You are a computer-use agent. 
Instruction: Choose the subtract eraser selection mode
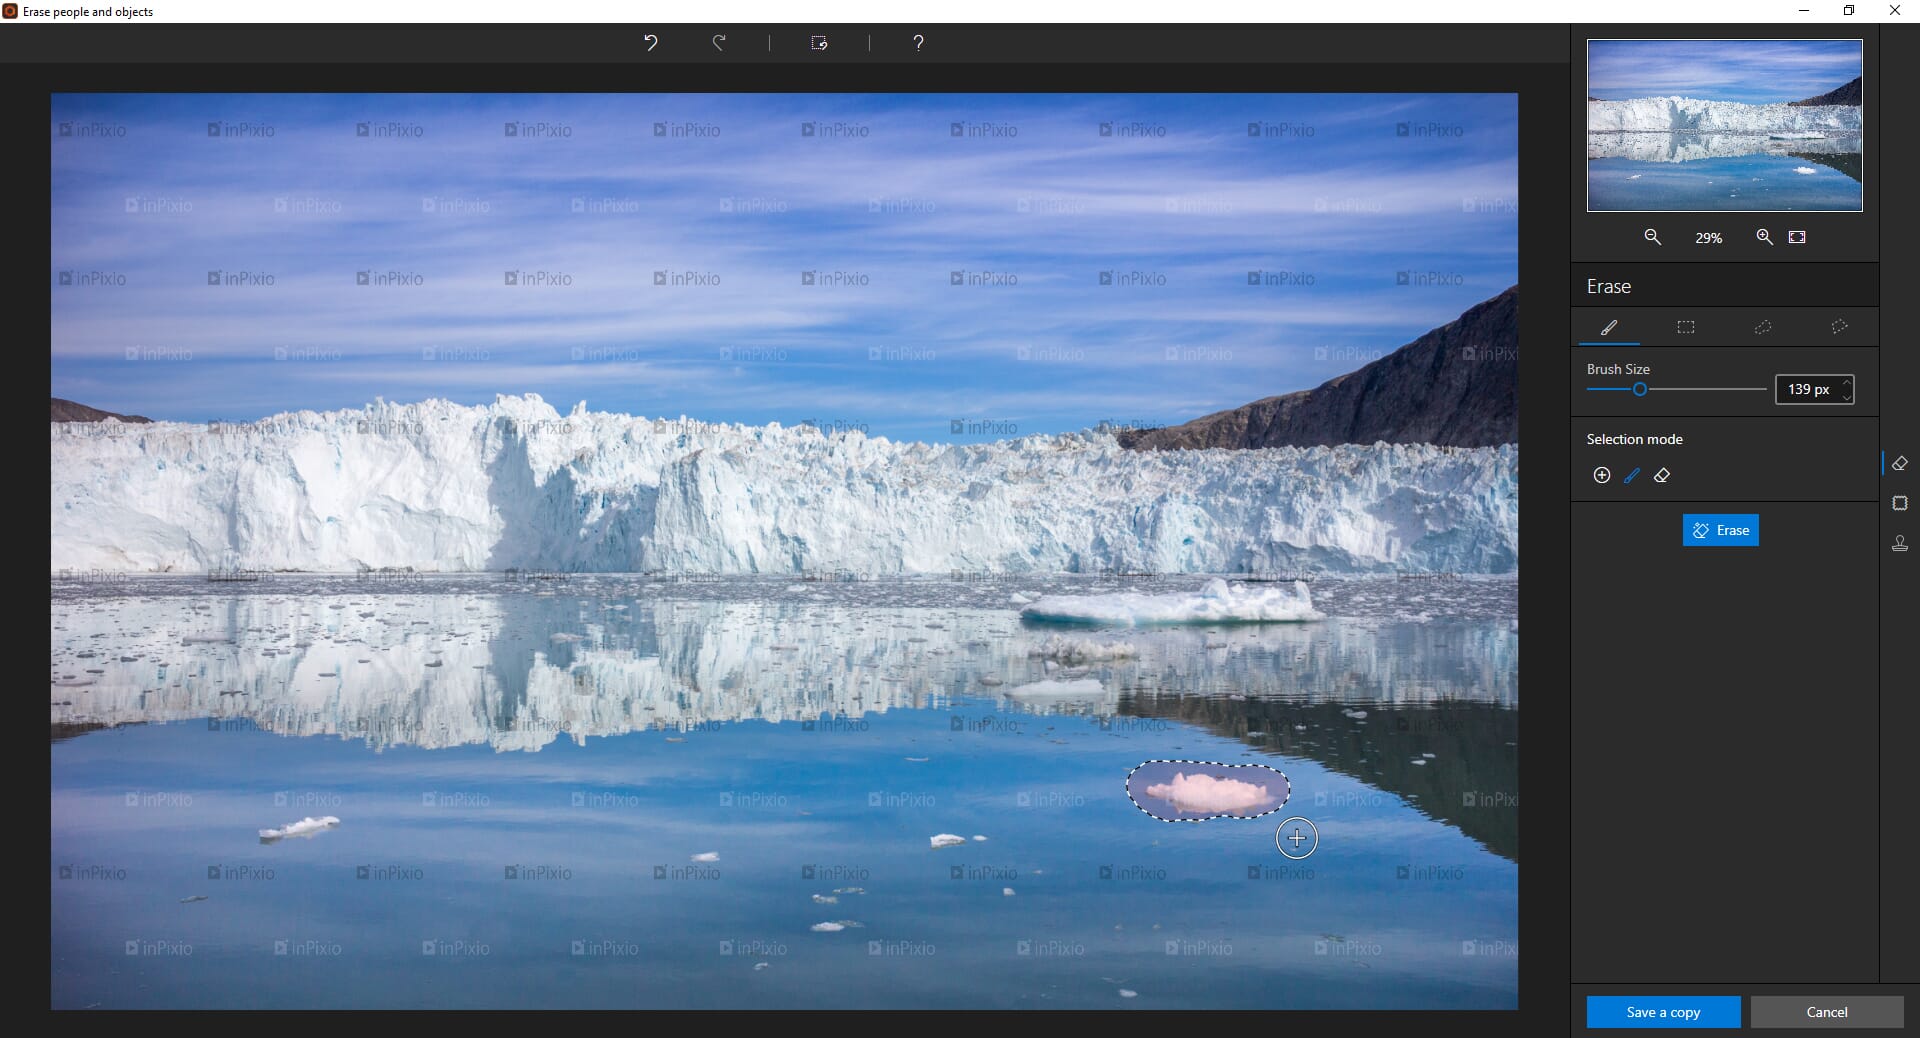[x=1662, y=475]
